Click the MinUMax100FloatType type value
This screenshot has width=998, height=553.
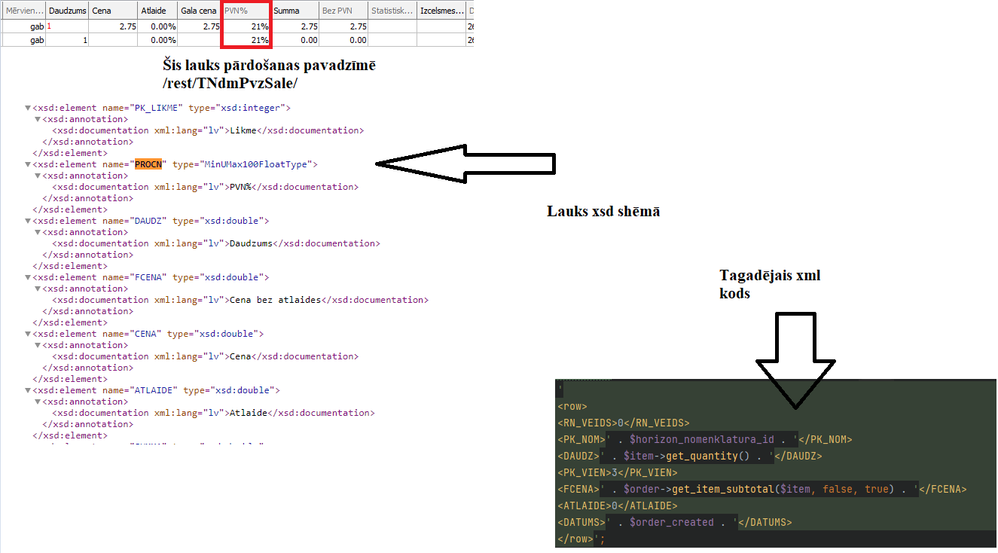click(x=255, y=164)
